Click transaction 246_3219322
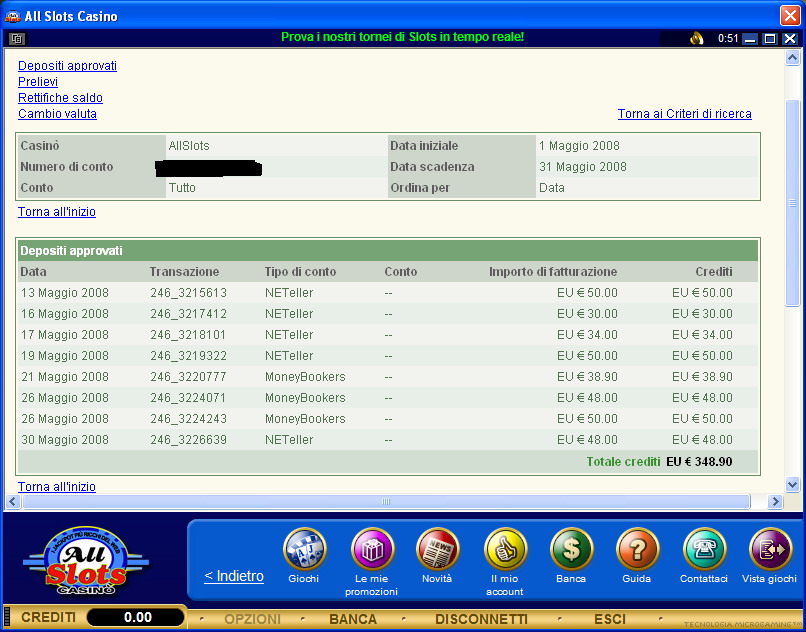This screenshot has height=632, width=806. (x=188, y=356)
